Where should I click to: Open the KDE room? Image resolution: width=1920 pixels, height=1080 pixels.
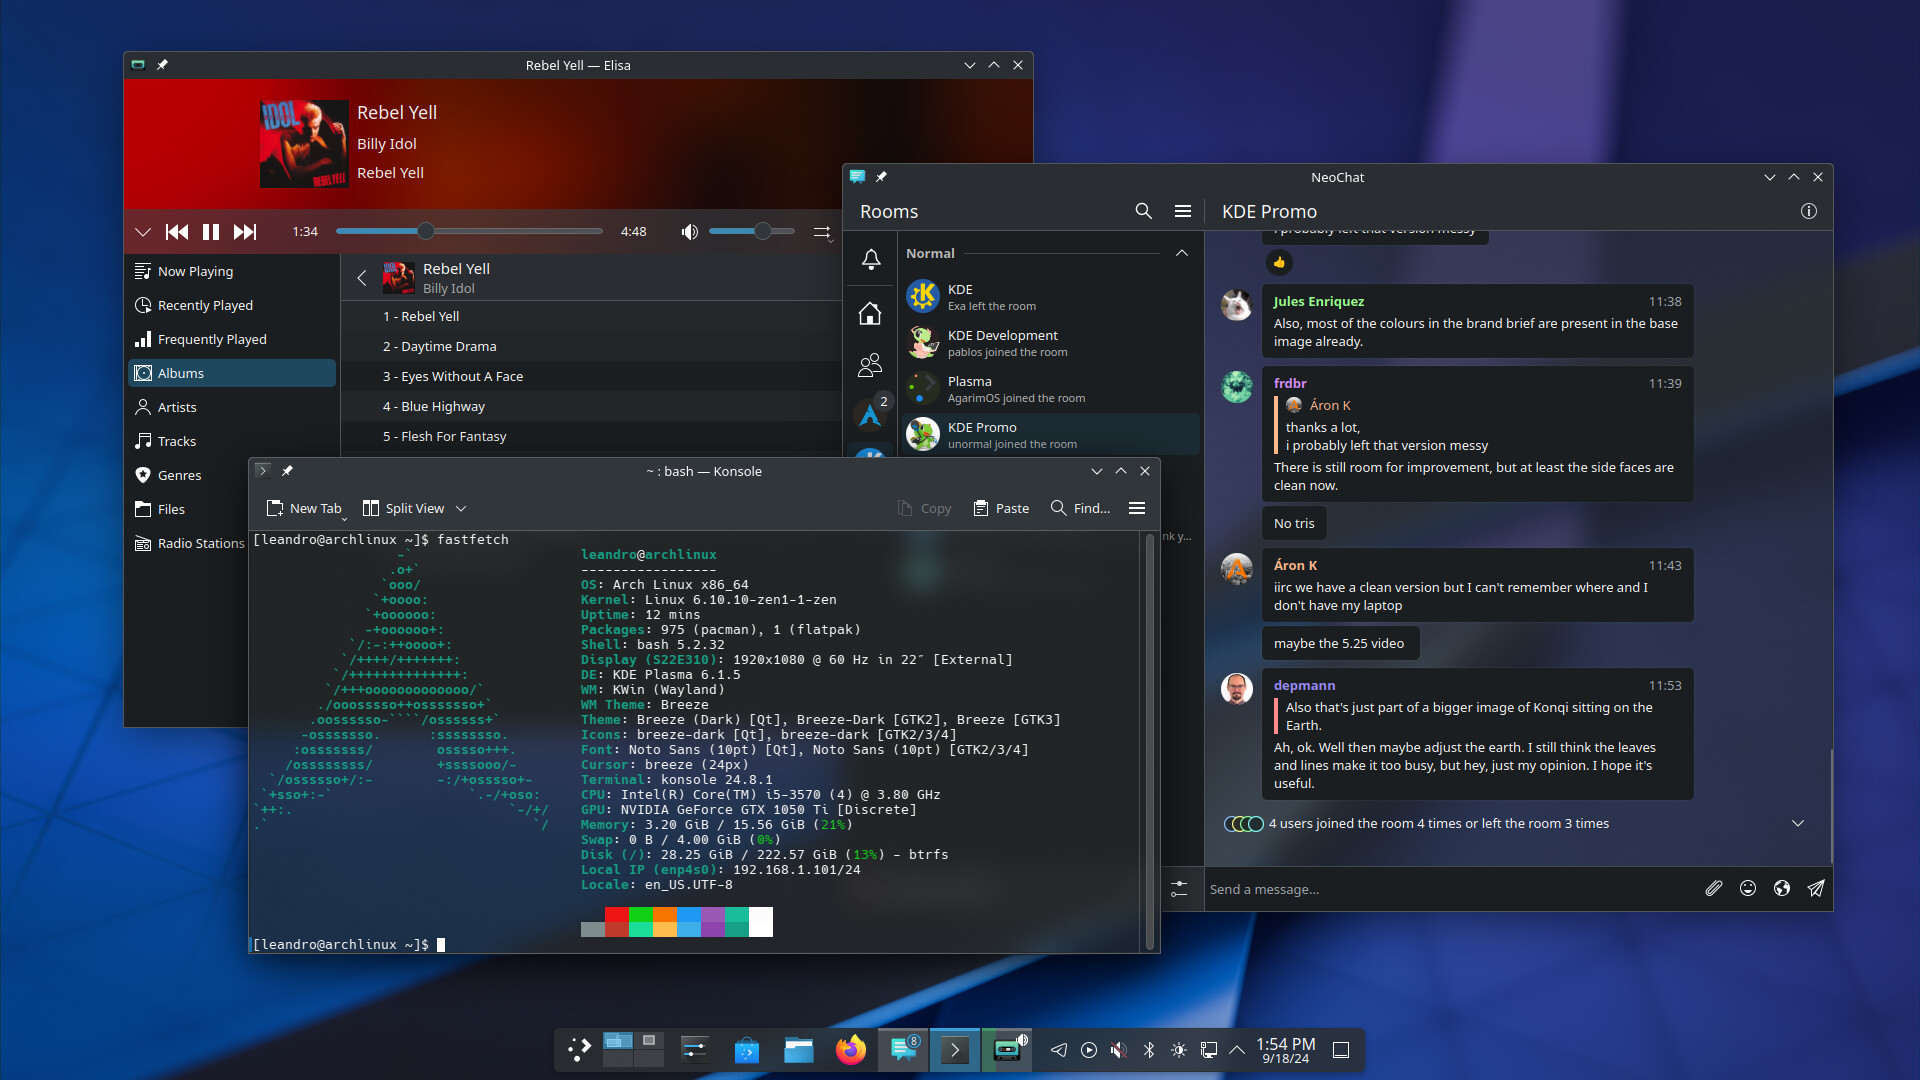(1050, 297)
